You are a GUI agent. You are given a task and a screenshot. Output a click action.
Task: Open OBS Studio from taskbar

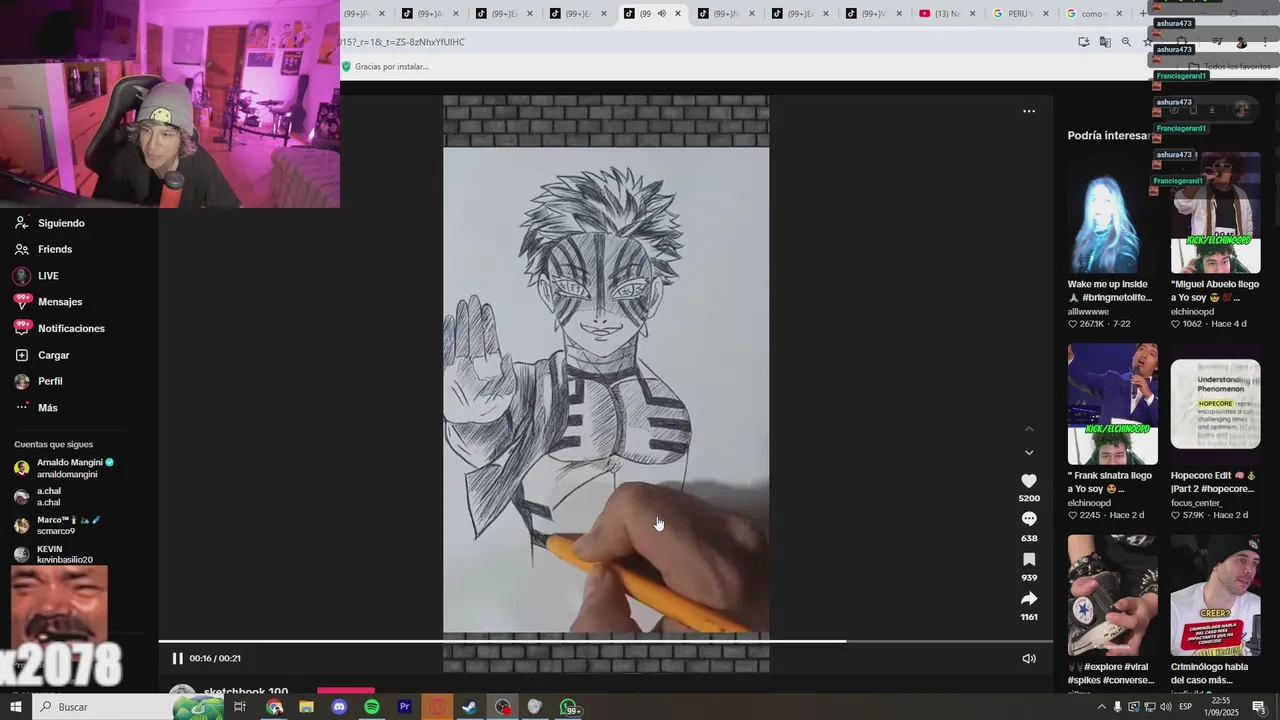click(x=502, y=707)
